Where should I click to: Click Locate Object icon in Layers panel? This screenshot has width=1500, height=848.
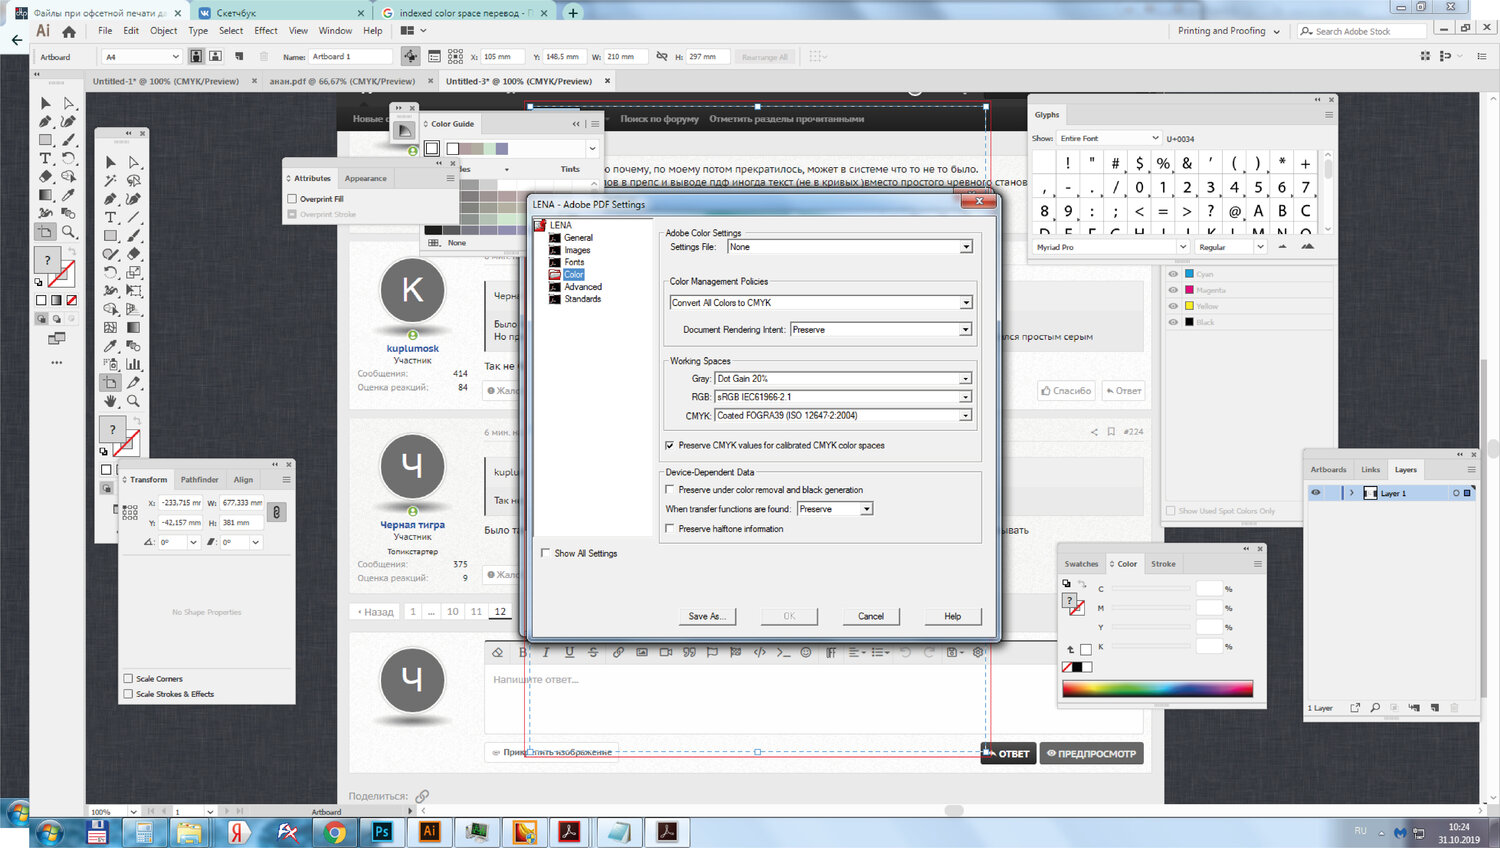point(1376,708)
